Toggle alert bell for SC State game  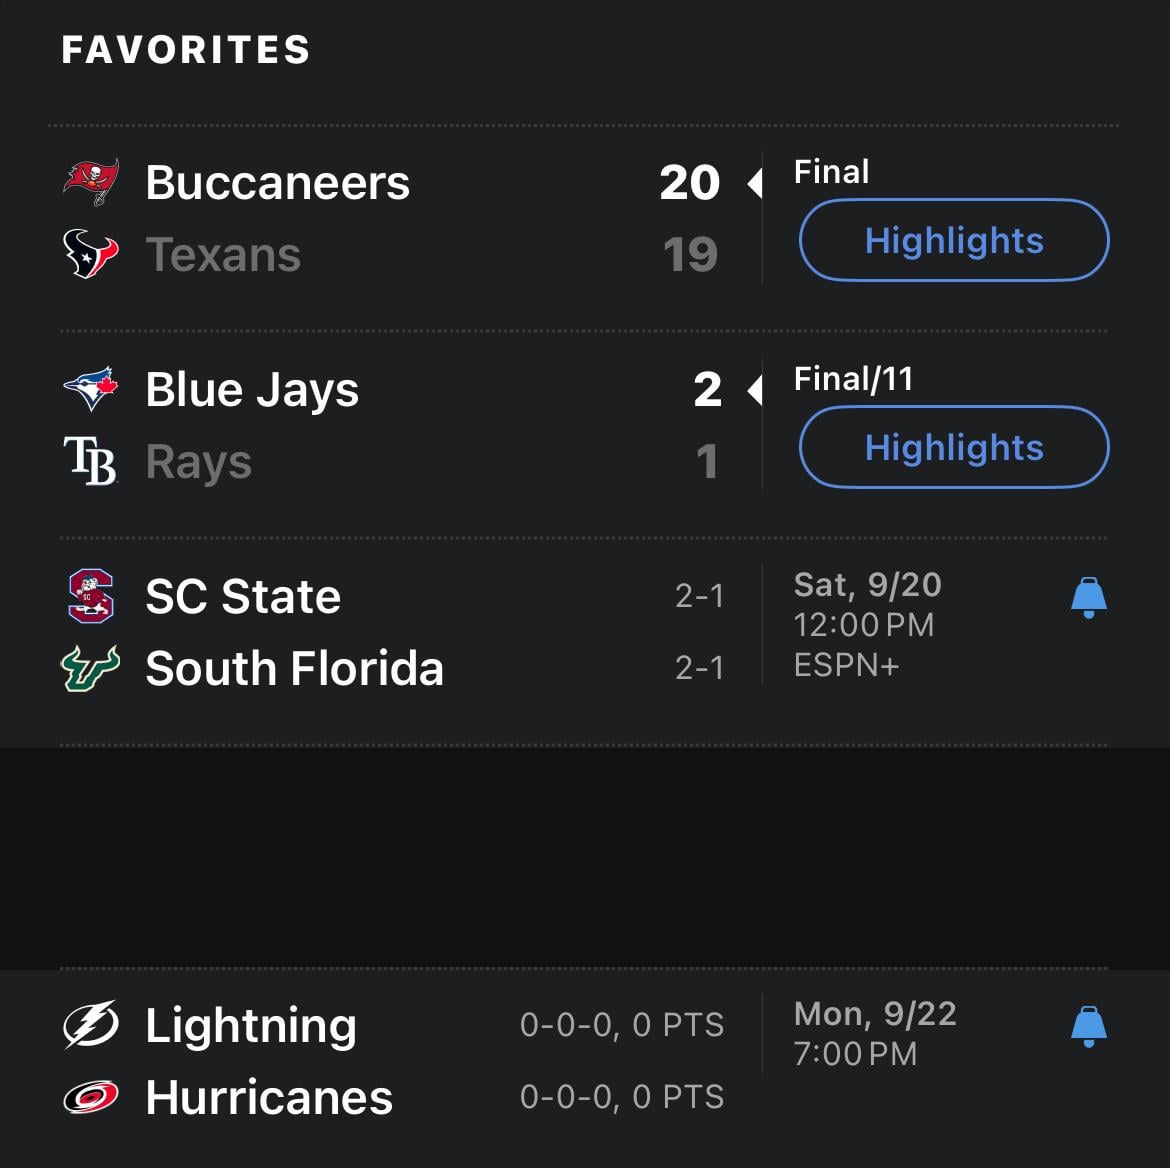pyautogui.click(x=1088, y=598)
